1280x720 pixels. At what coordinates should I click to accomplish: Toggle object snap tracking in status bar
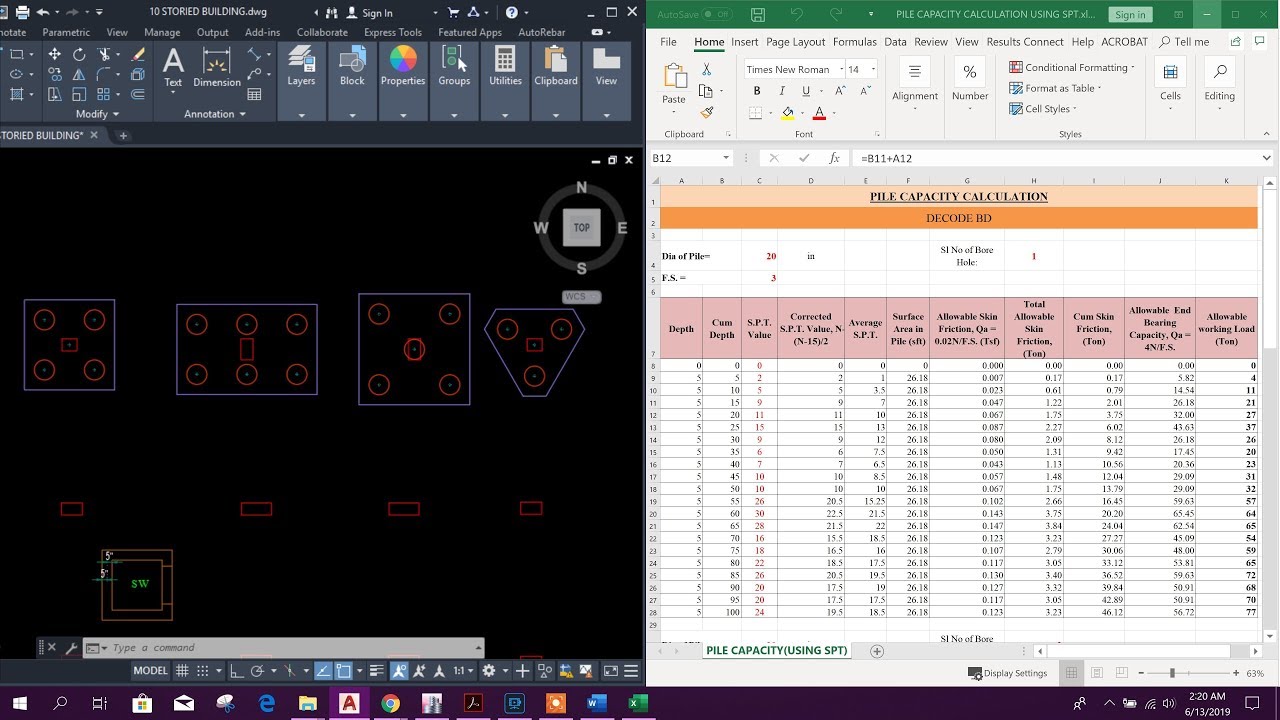pos(323,671)
